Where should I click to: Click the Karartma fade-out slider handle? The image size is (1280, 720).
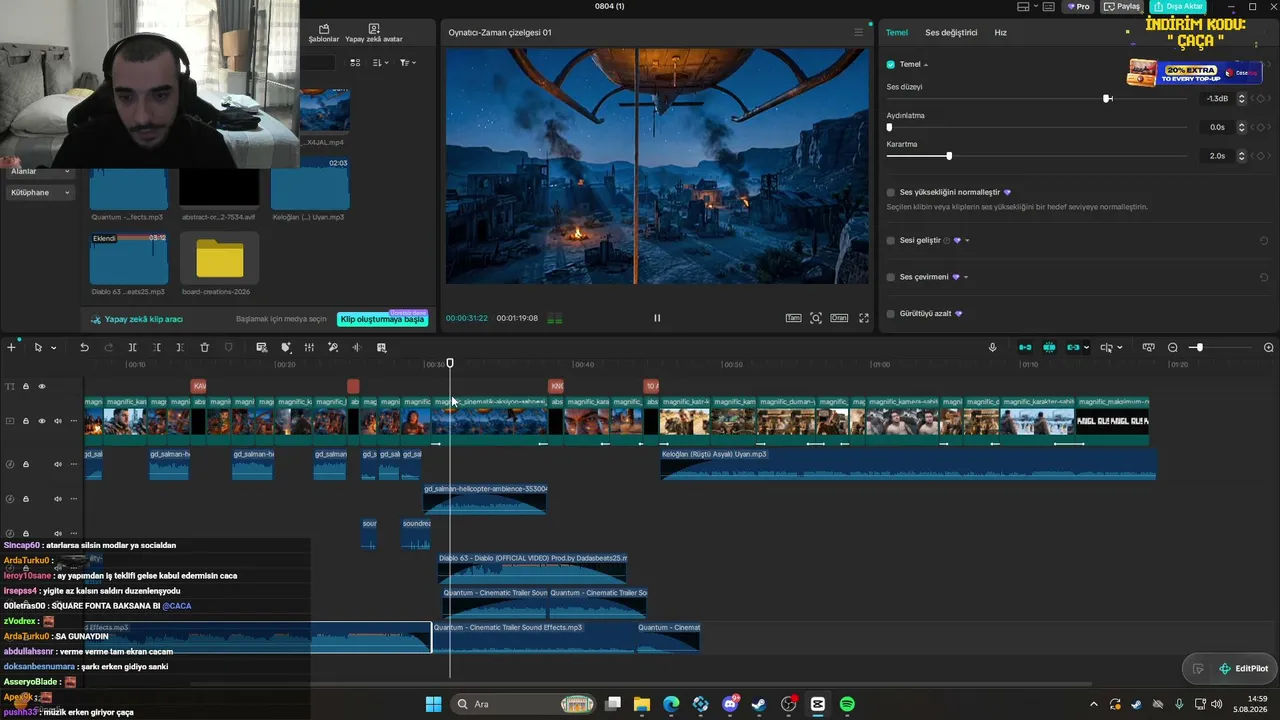pos(949,156)
